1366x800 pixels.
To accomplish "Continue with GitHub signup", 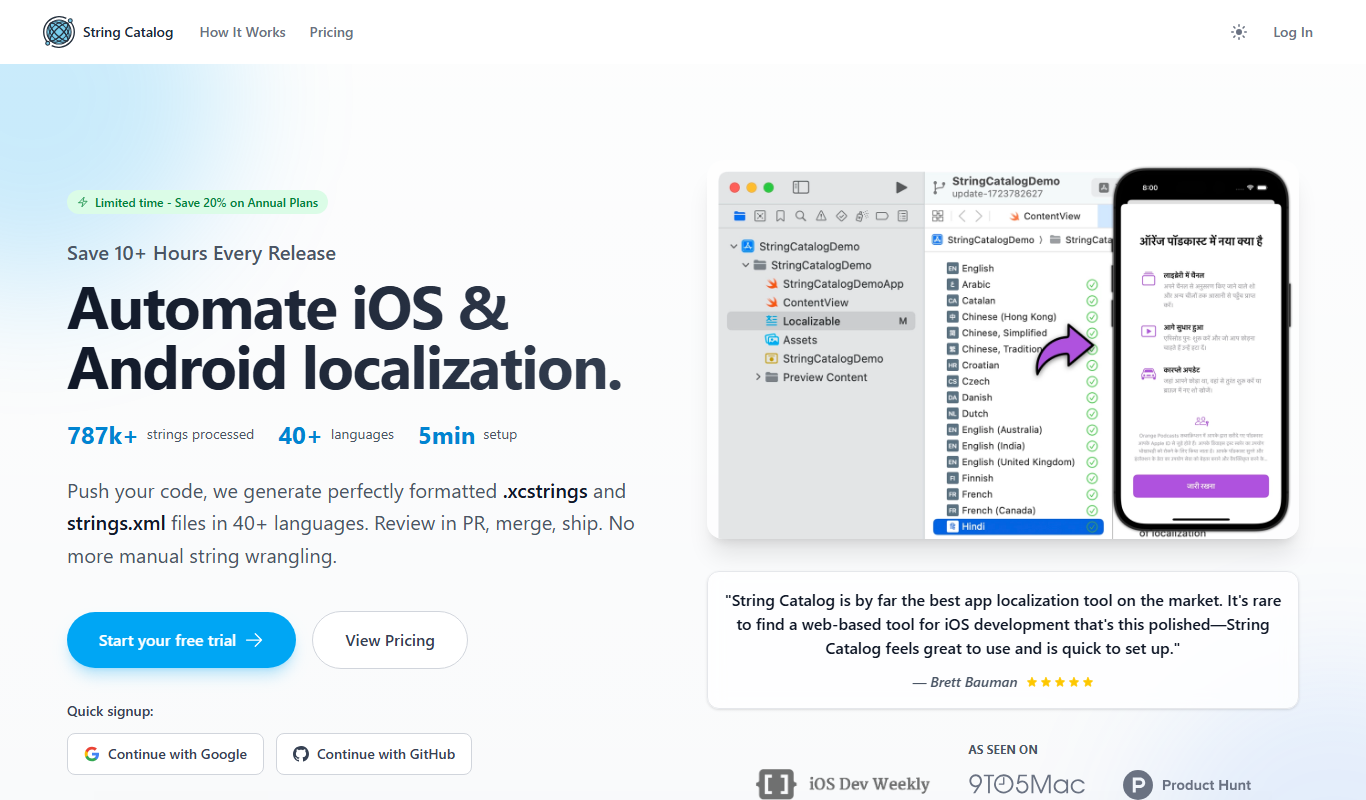I will click(x=374, y=754).
